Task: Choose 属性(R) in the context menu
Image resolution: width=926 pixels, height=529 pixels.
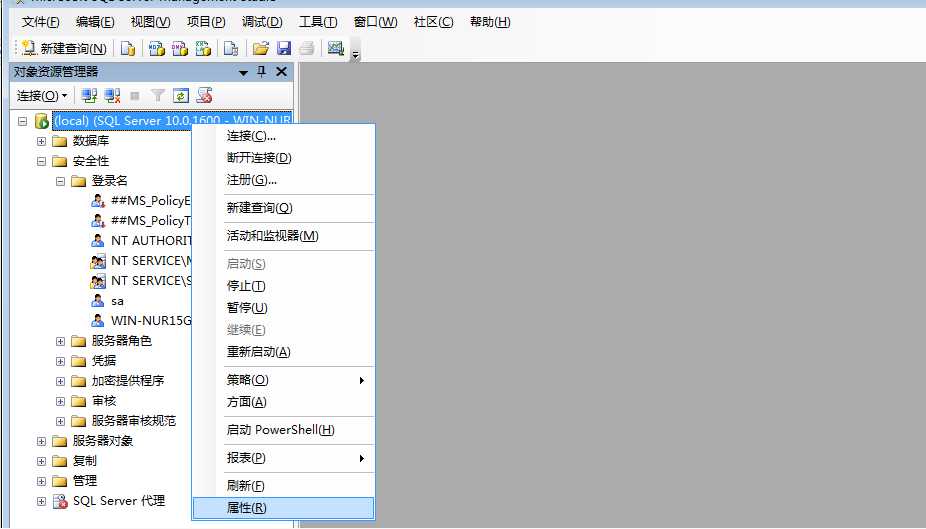Action: tap(283, 508)
